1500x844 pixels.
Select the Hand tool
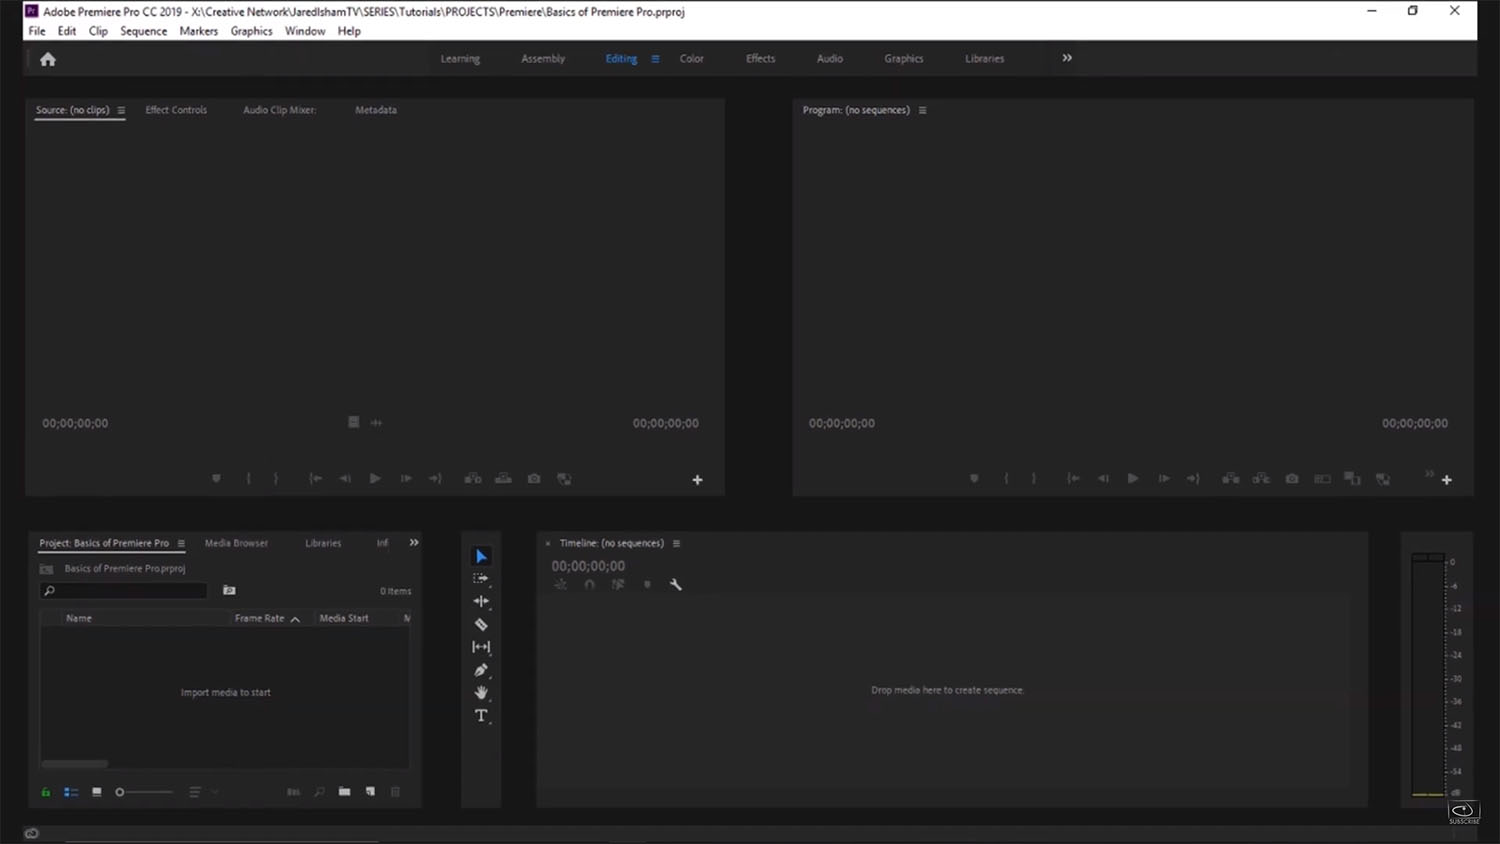click(x=481, y=692)
